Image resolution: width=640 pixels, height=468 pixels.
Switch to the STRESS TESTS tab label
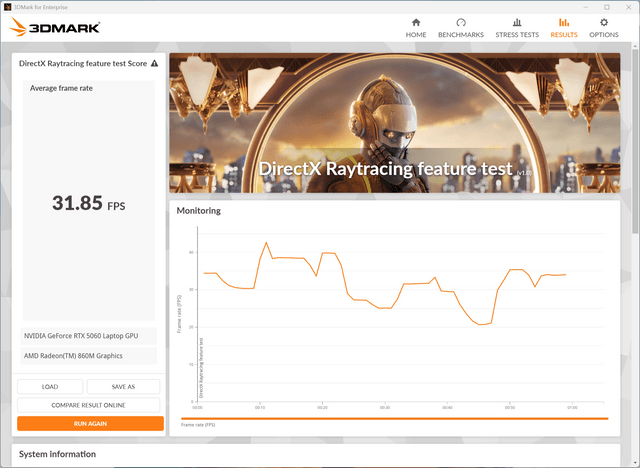(517, 35)
